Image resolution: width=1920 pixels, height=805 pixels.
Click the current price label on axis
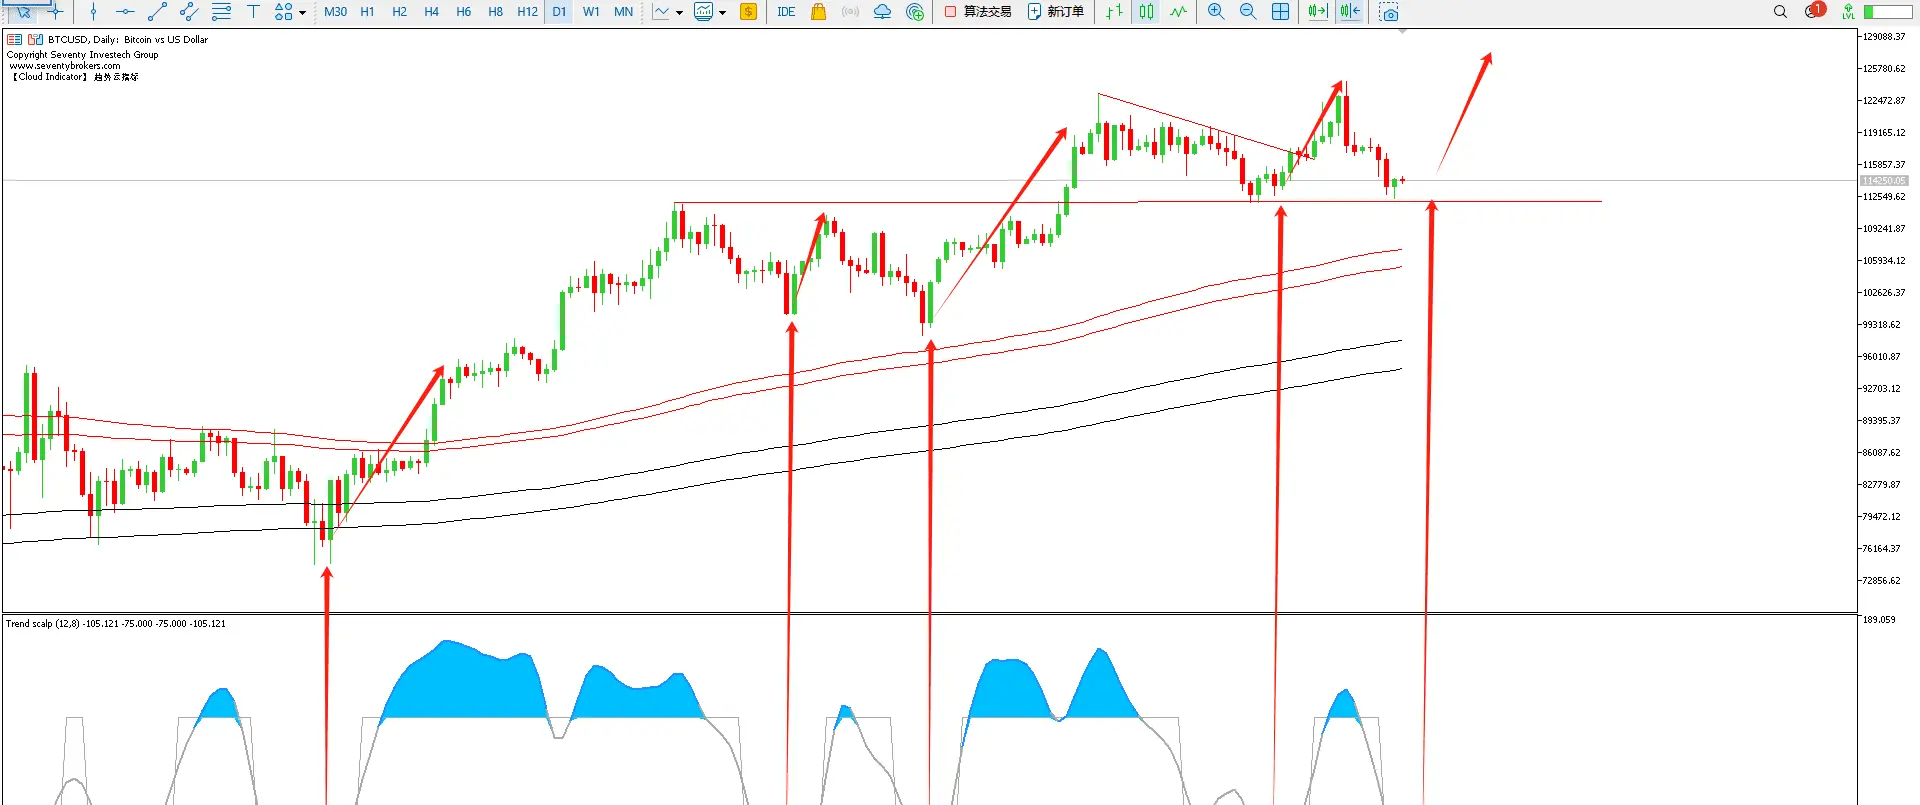coord(1884,181)
